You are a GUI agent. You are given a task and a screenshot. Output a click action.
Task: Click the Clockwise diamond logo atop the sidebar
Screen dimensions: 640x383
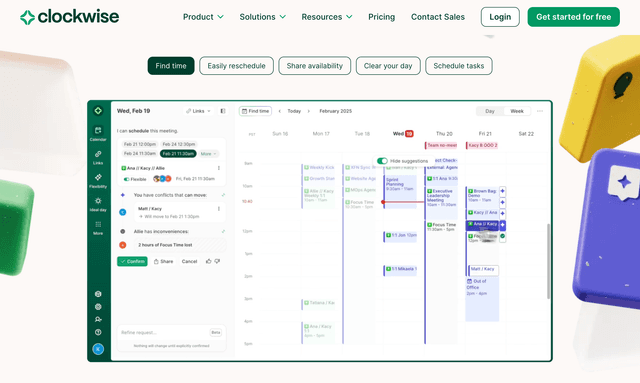98,110
